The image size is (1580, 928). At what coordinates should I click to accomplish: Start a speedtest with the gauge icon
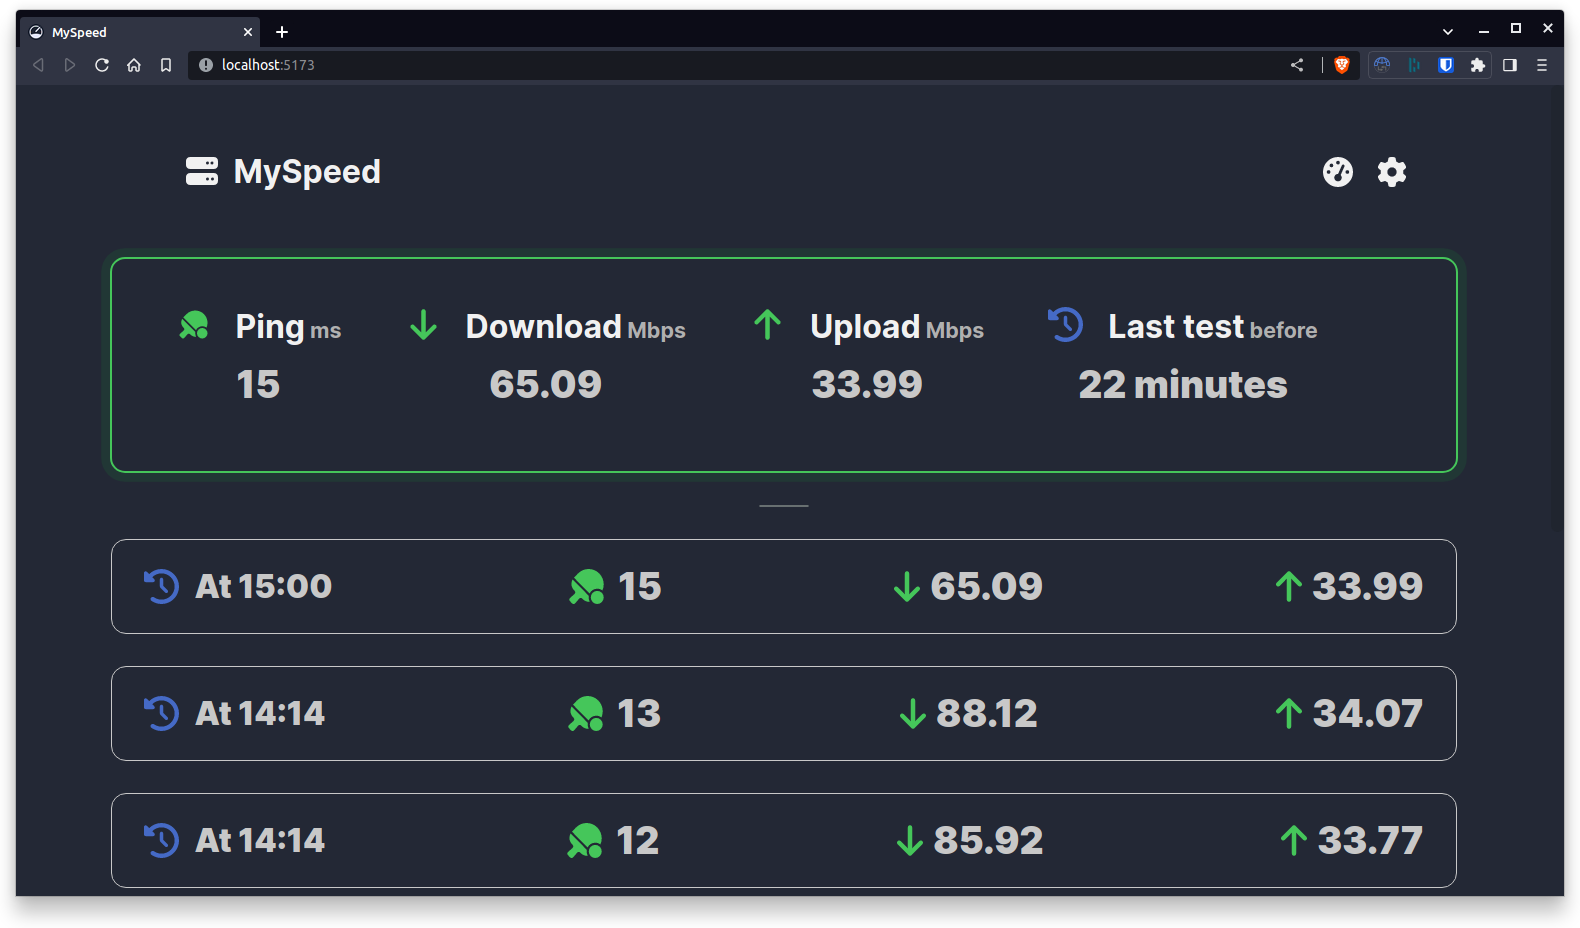1337,172
